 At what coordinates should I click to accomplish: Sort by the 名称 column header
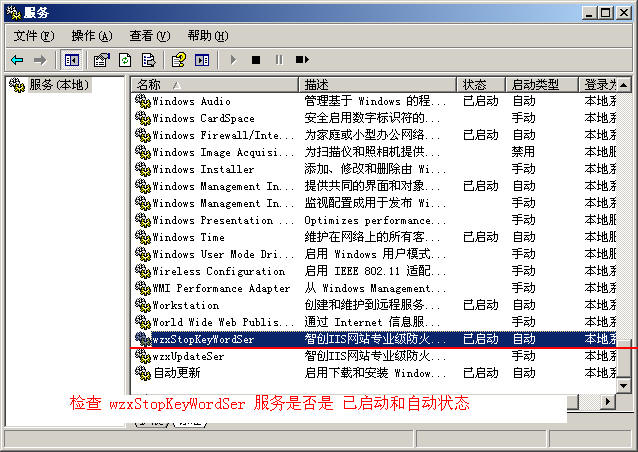[x=214, y=85]
